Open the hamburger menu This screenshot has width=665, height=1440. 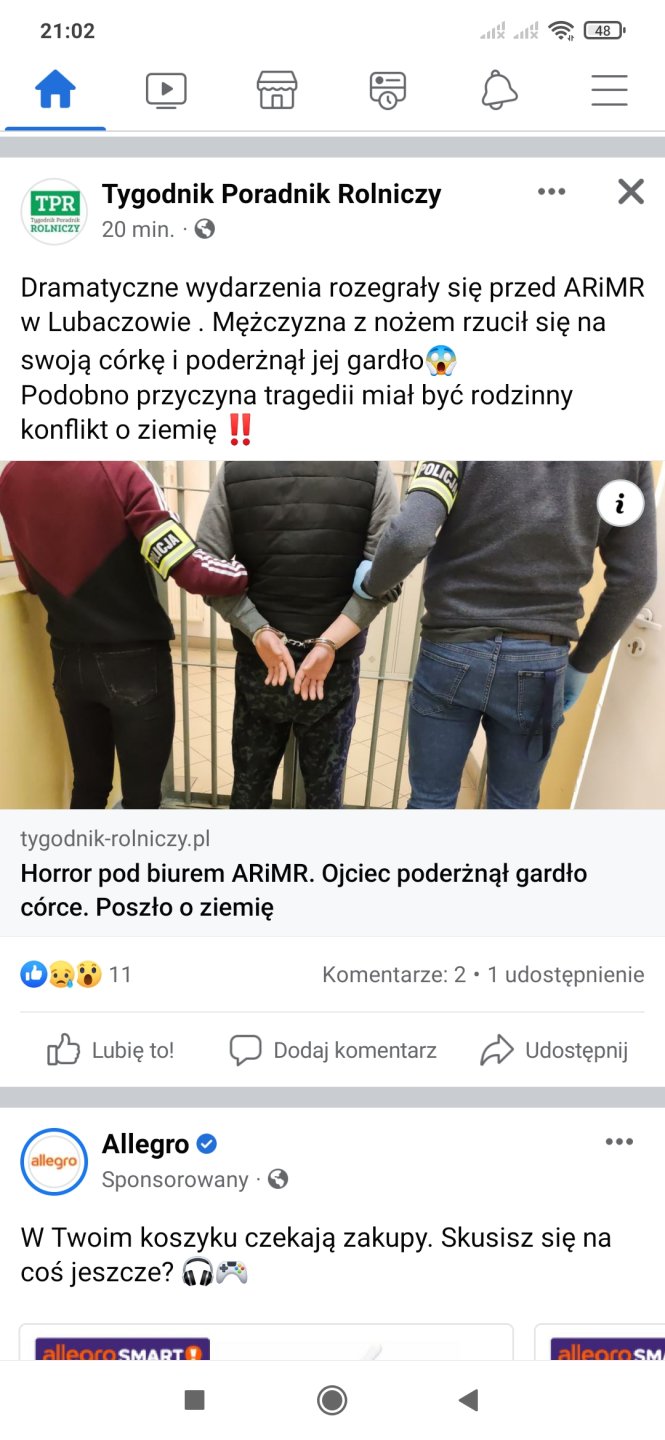tap(609, 91)
